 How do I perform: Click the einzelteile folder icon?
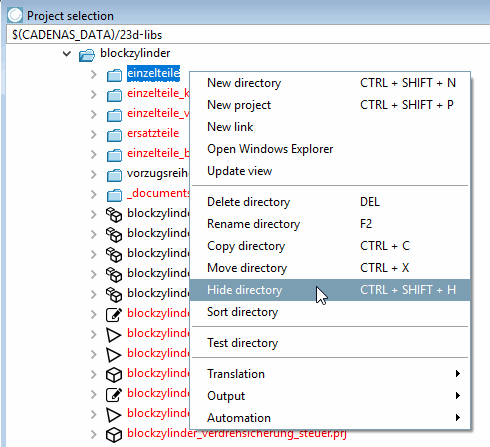pos(114,75)
